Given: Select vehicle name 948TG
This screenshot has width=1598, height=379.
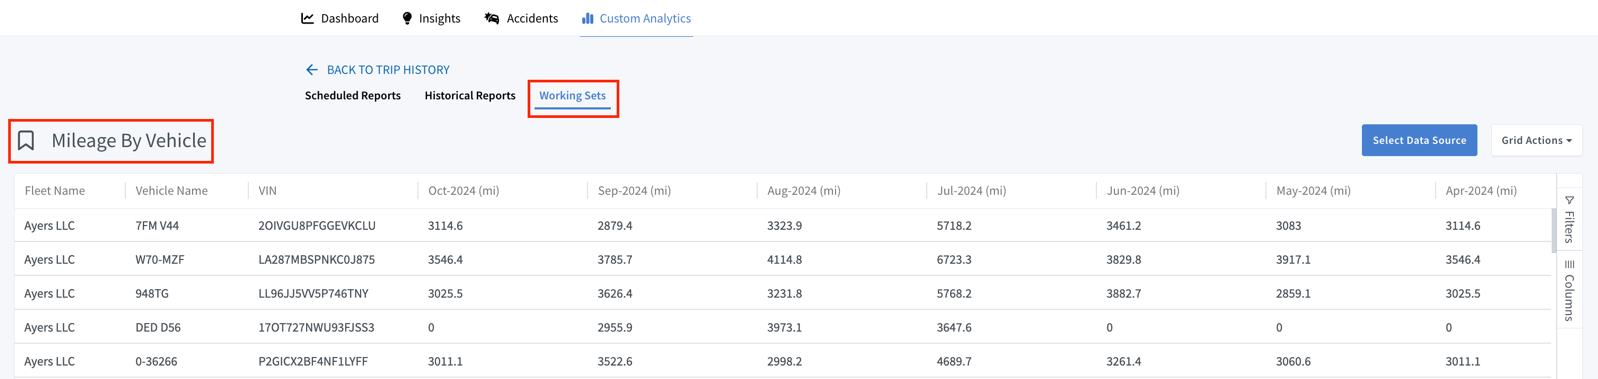Looking at the screenshot, I should click(x=152, y=294).
